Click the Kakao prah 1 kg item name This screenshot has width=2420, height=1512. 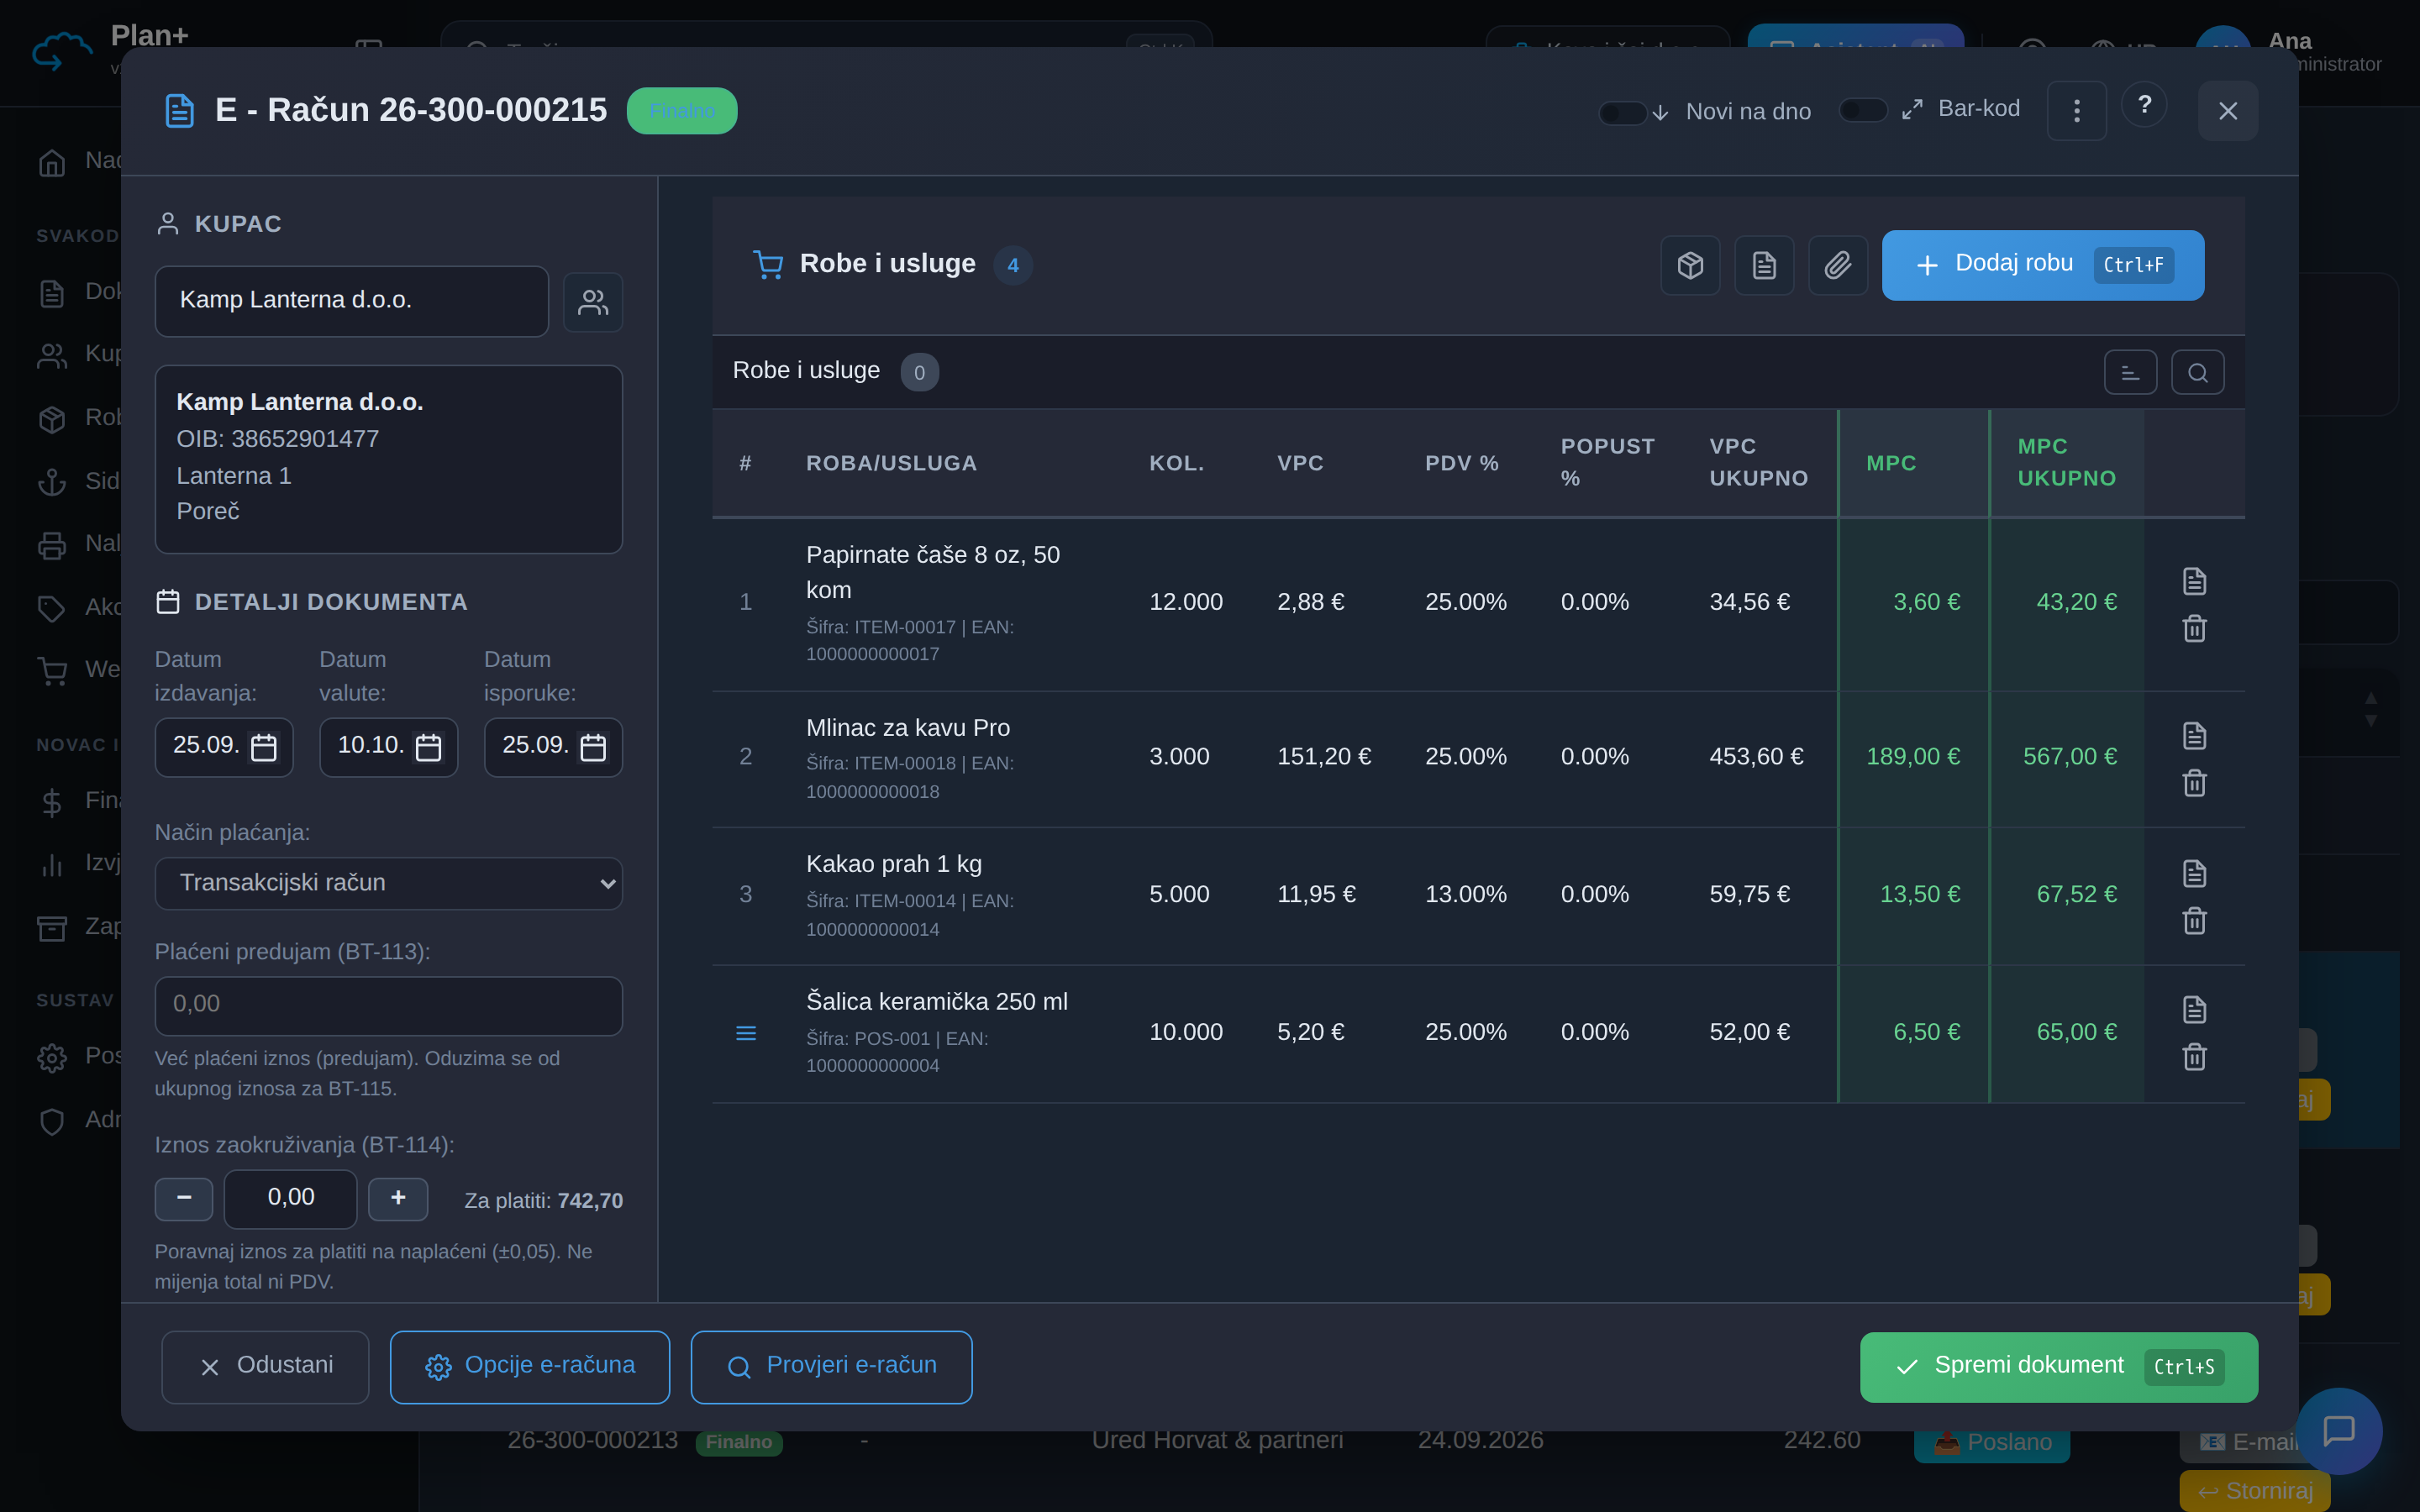(893, 864)
